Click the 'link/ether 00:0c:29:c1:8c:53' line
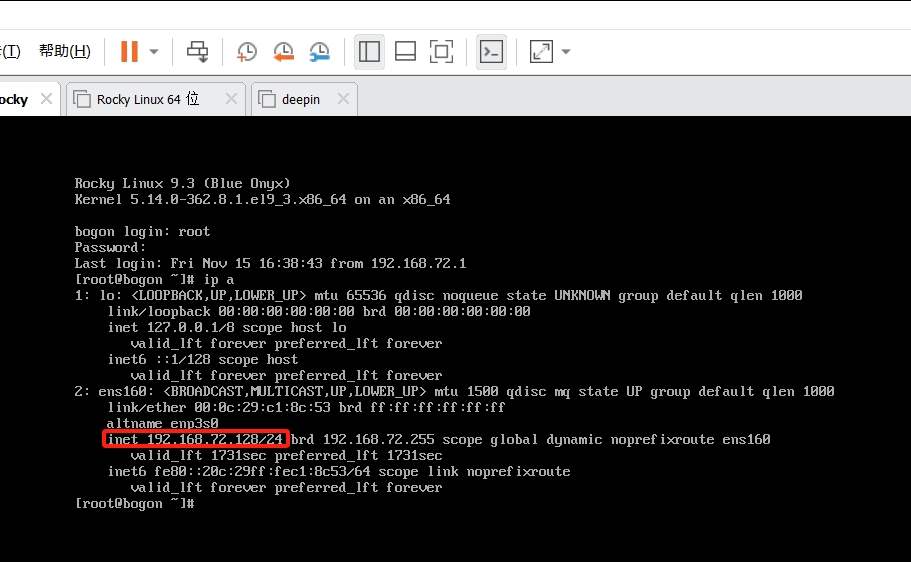 [x=306, y=407]
